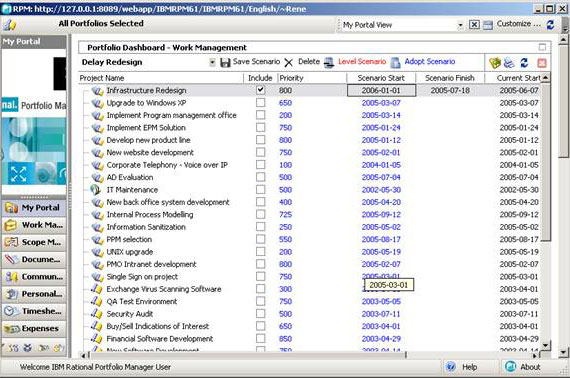Click the refresh icon next to Customize
This screenshot has height=378, width=570.
point(550,25)
